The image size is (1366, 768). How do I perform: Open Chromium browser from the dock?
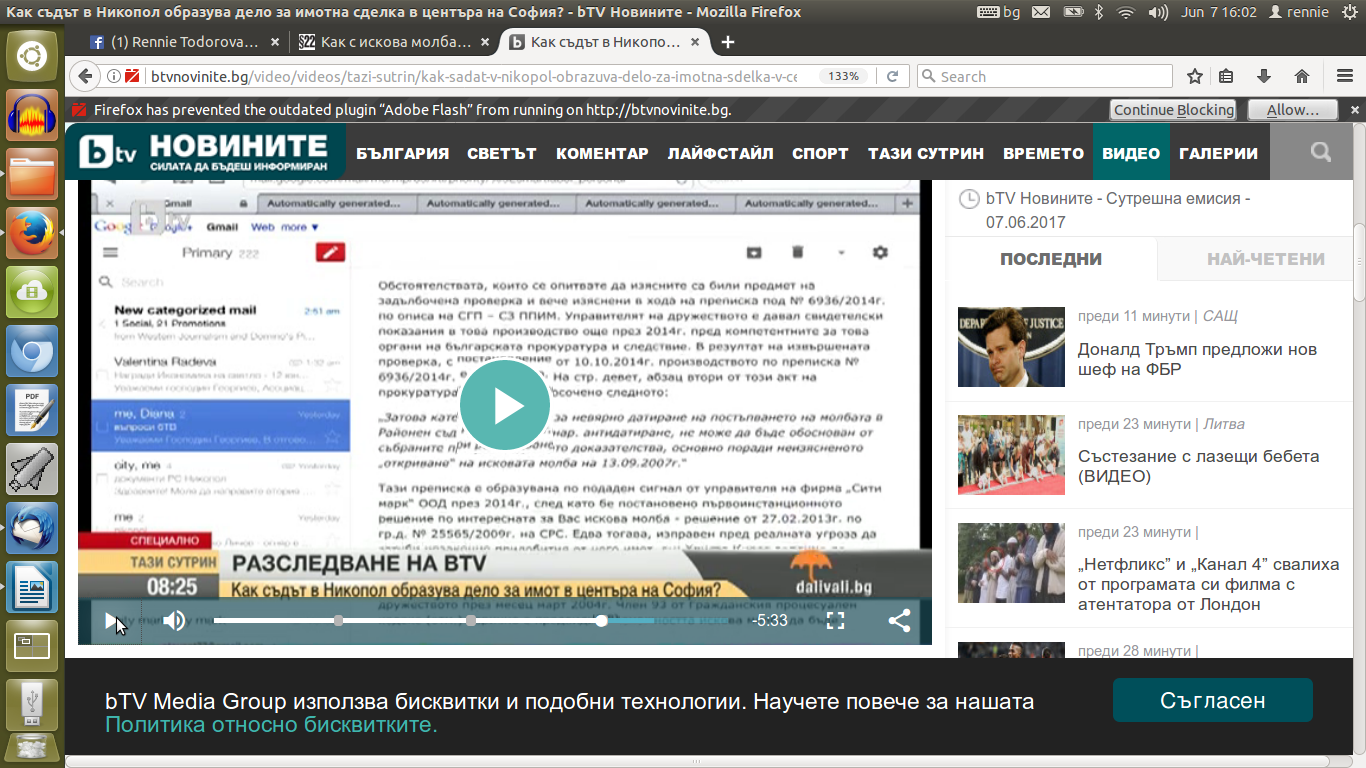[32, 352]
